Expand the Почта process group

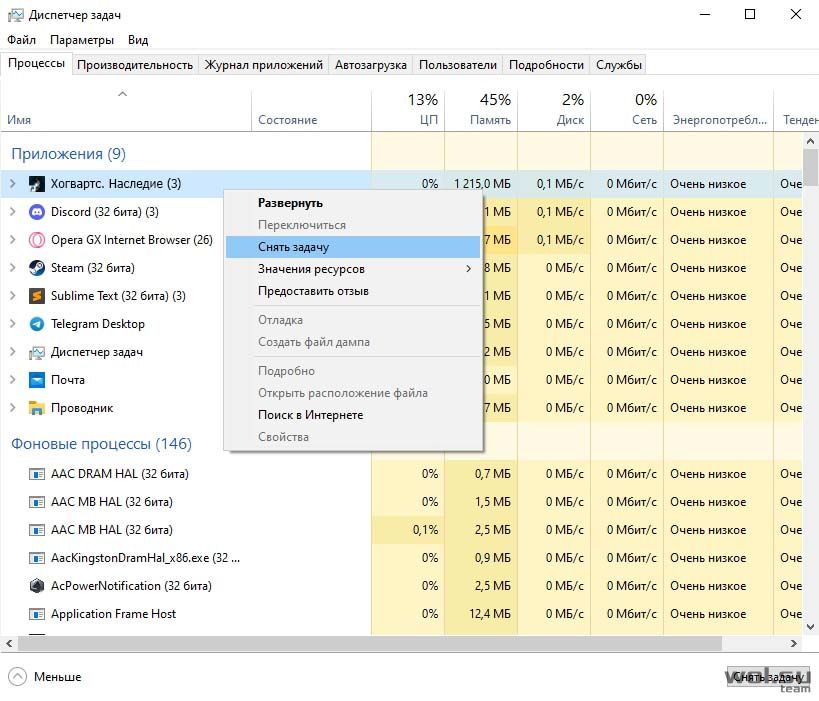click(13, 380)
